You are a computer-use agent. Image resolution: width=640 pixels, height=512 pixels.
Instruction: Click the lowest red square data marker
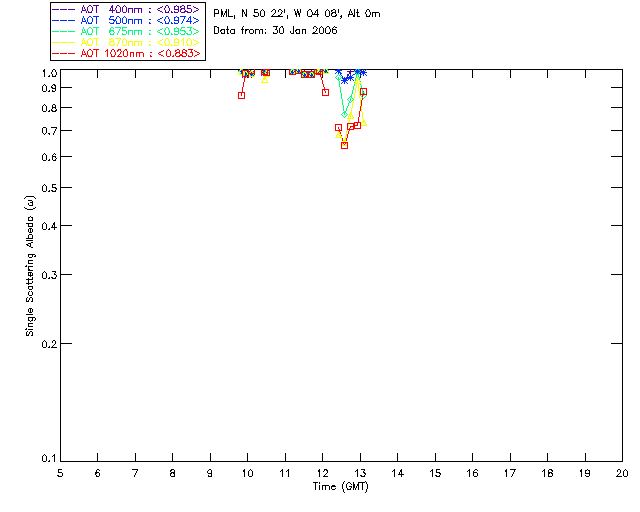pyautogui.click(x=344, y=145)
